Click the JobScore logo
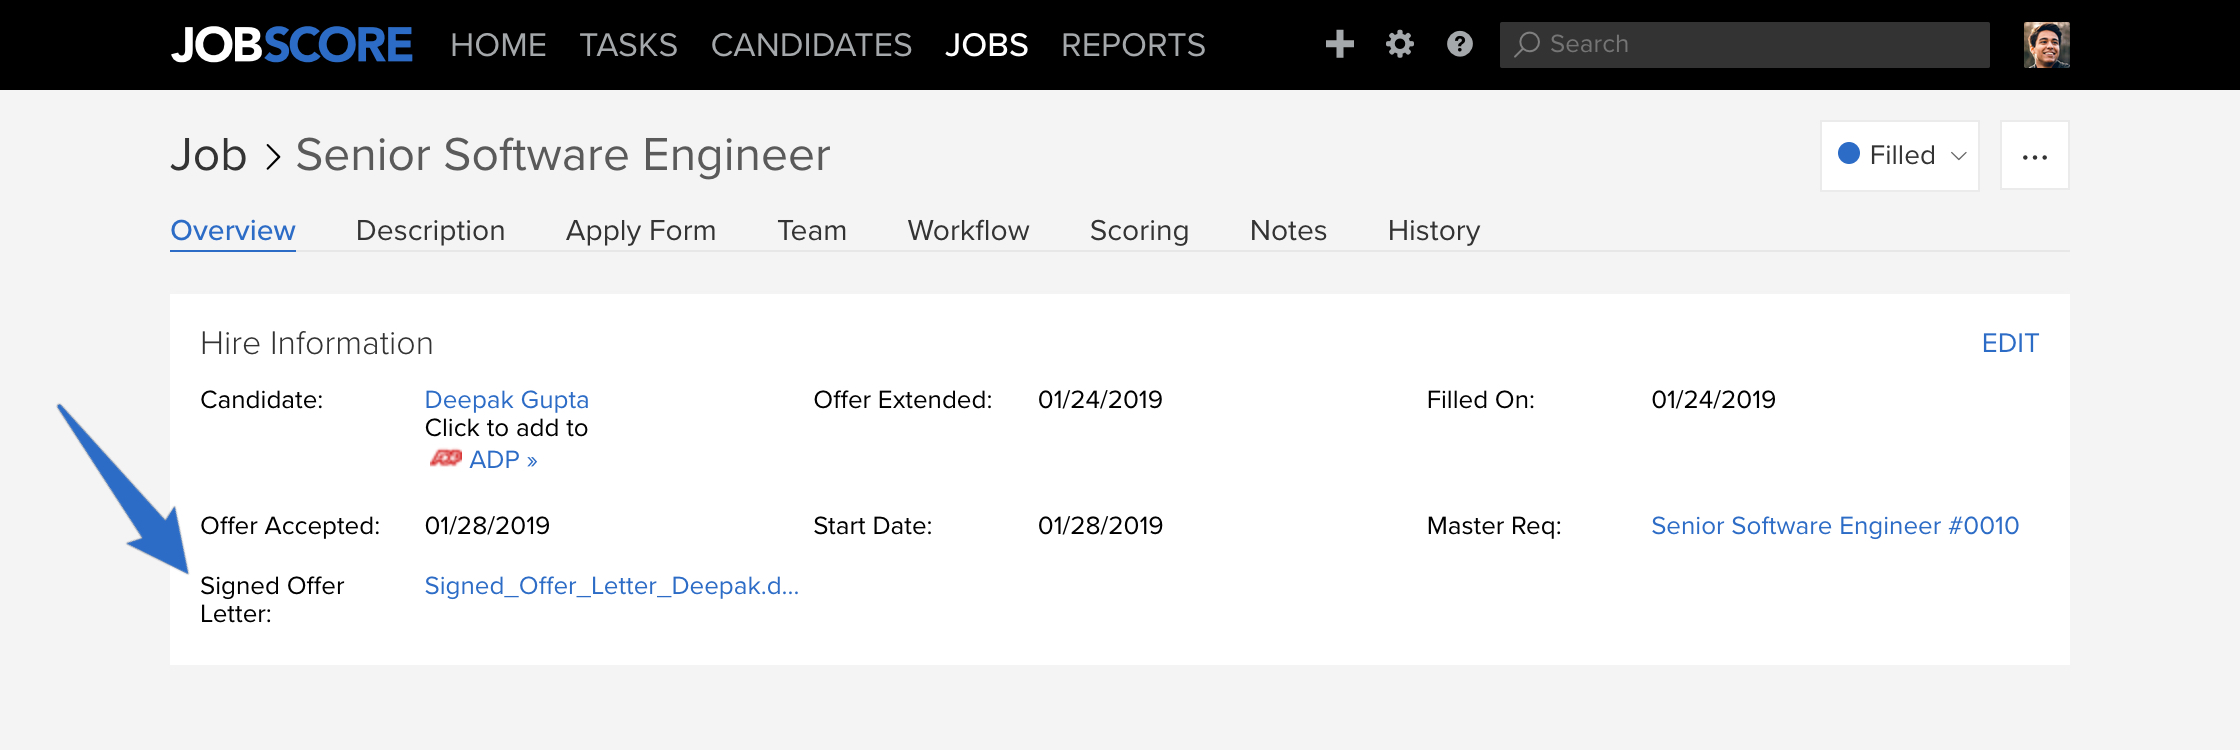 pos(291,45)
